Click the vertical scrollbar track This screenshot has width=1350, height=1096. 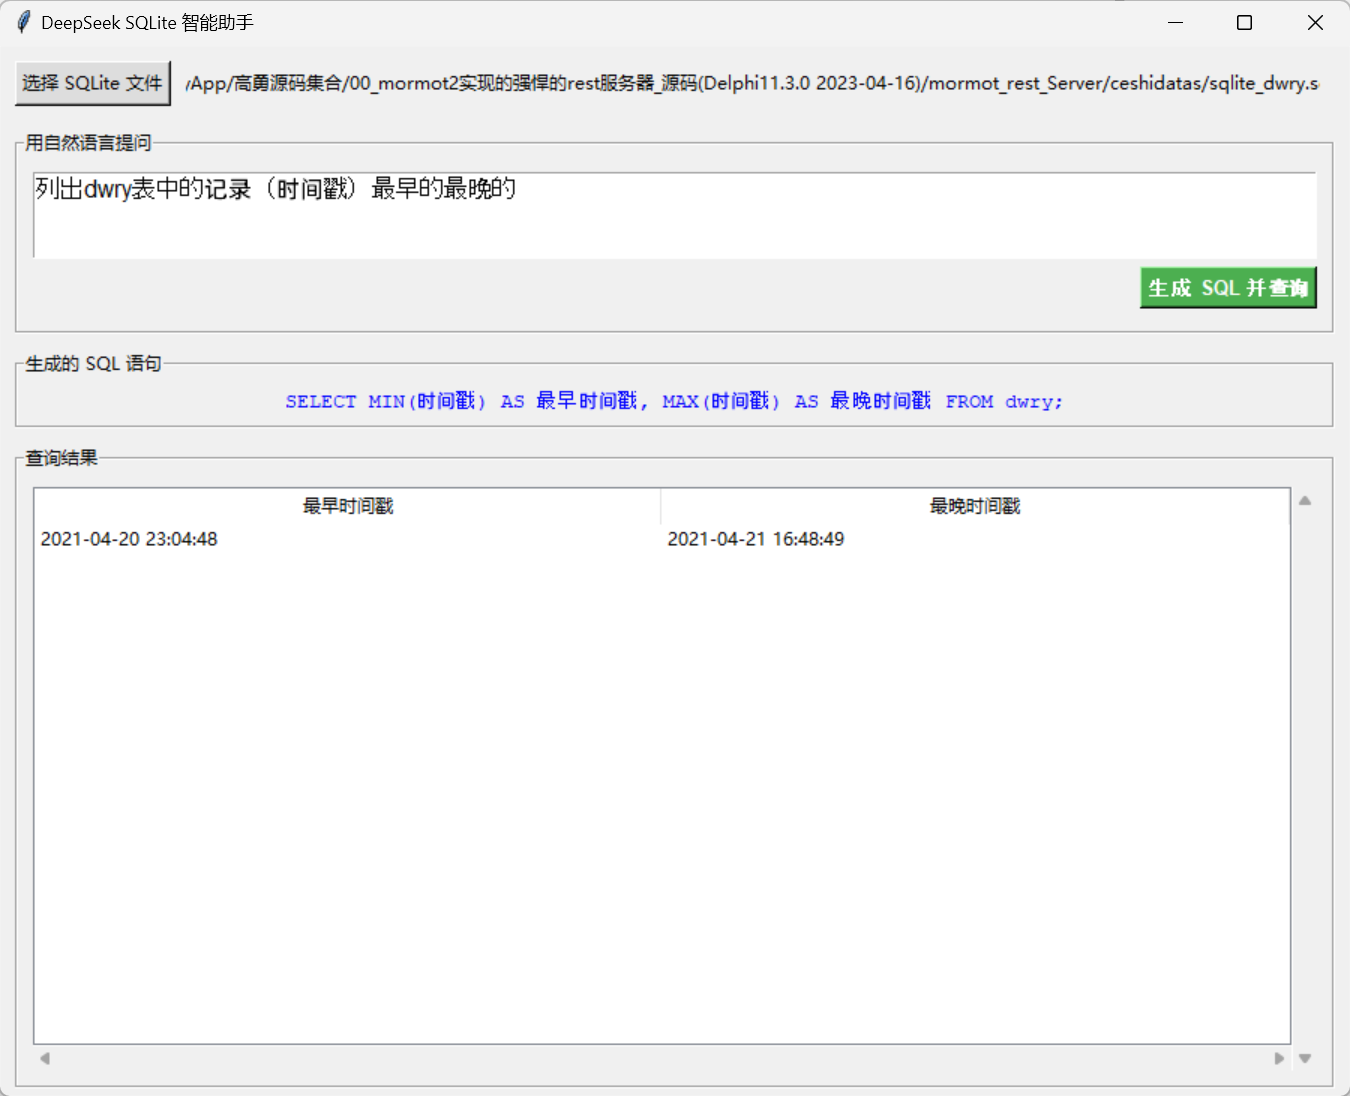(1305, 780)
